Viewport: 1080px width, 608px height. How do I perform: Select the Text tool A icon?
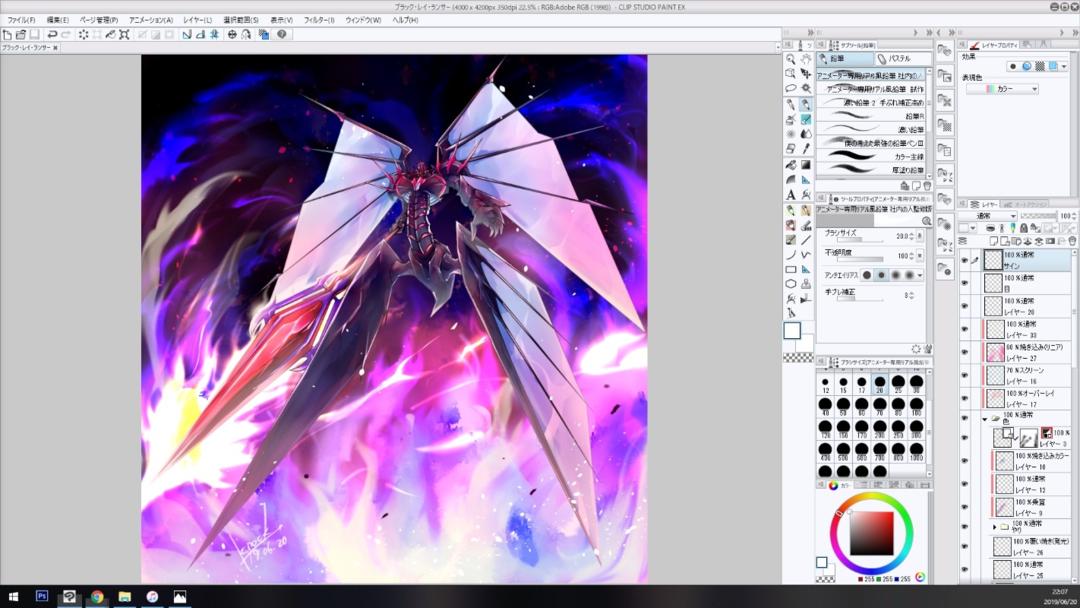[791, 196]
